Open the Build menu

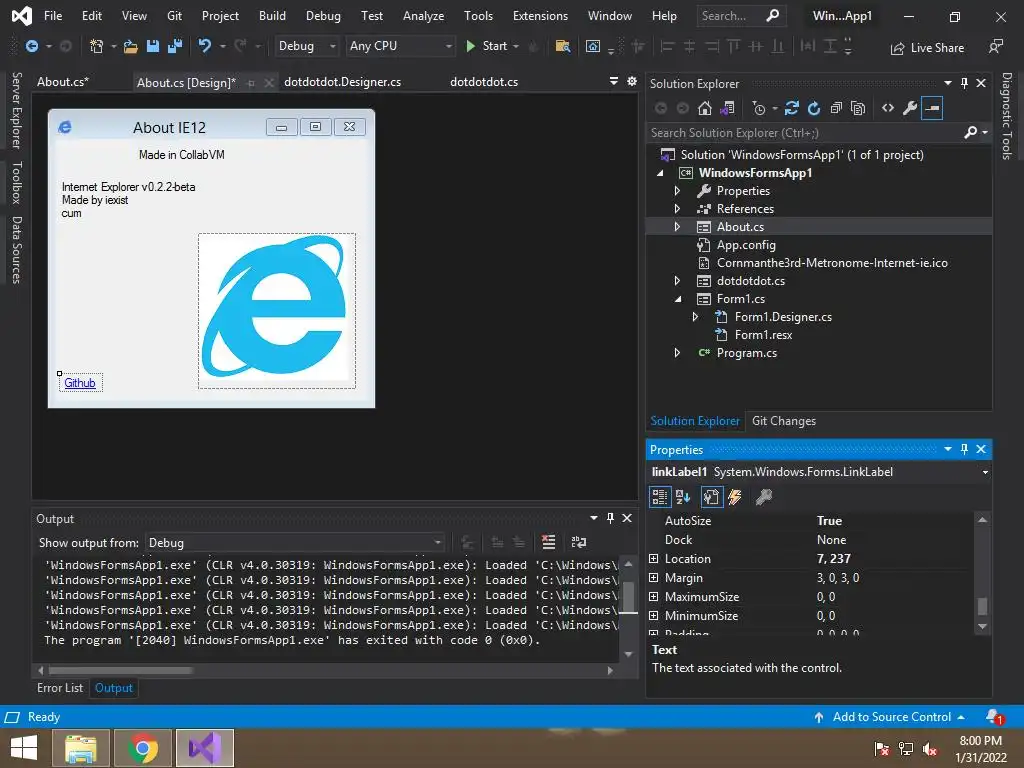(x=272, y=16)
